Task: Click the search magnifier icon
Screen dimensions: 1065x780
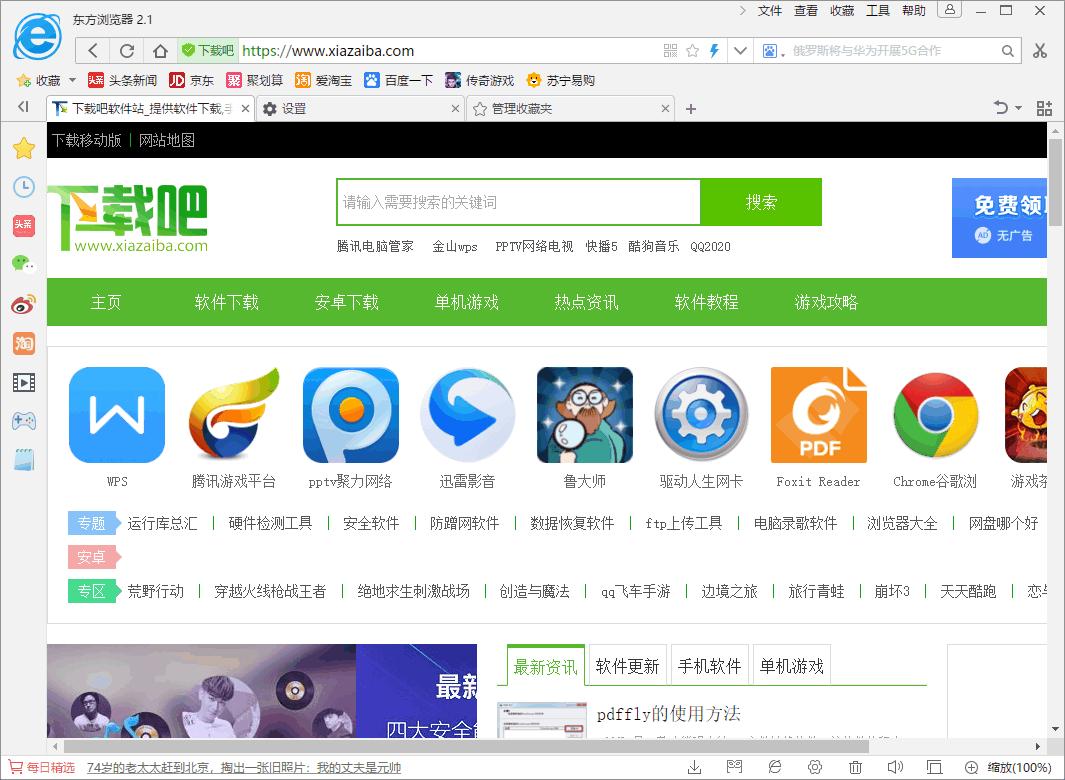Action: pyautogui.click(x=1008, y=51)
